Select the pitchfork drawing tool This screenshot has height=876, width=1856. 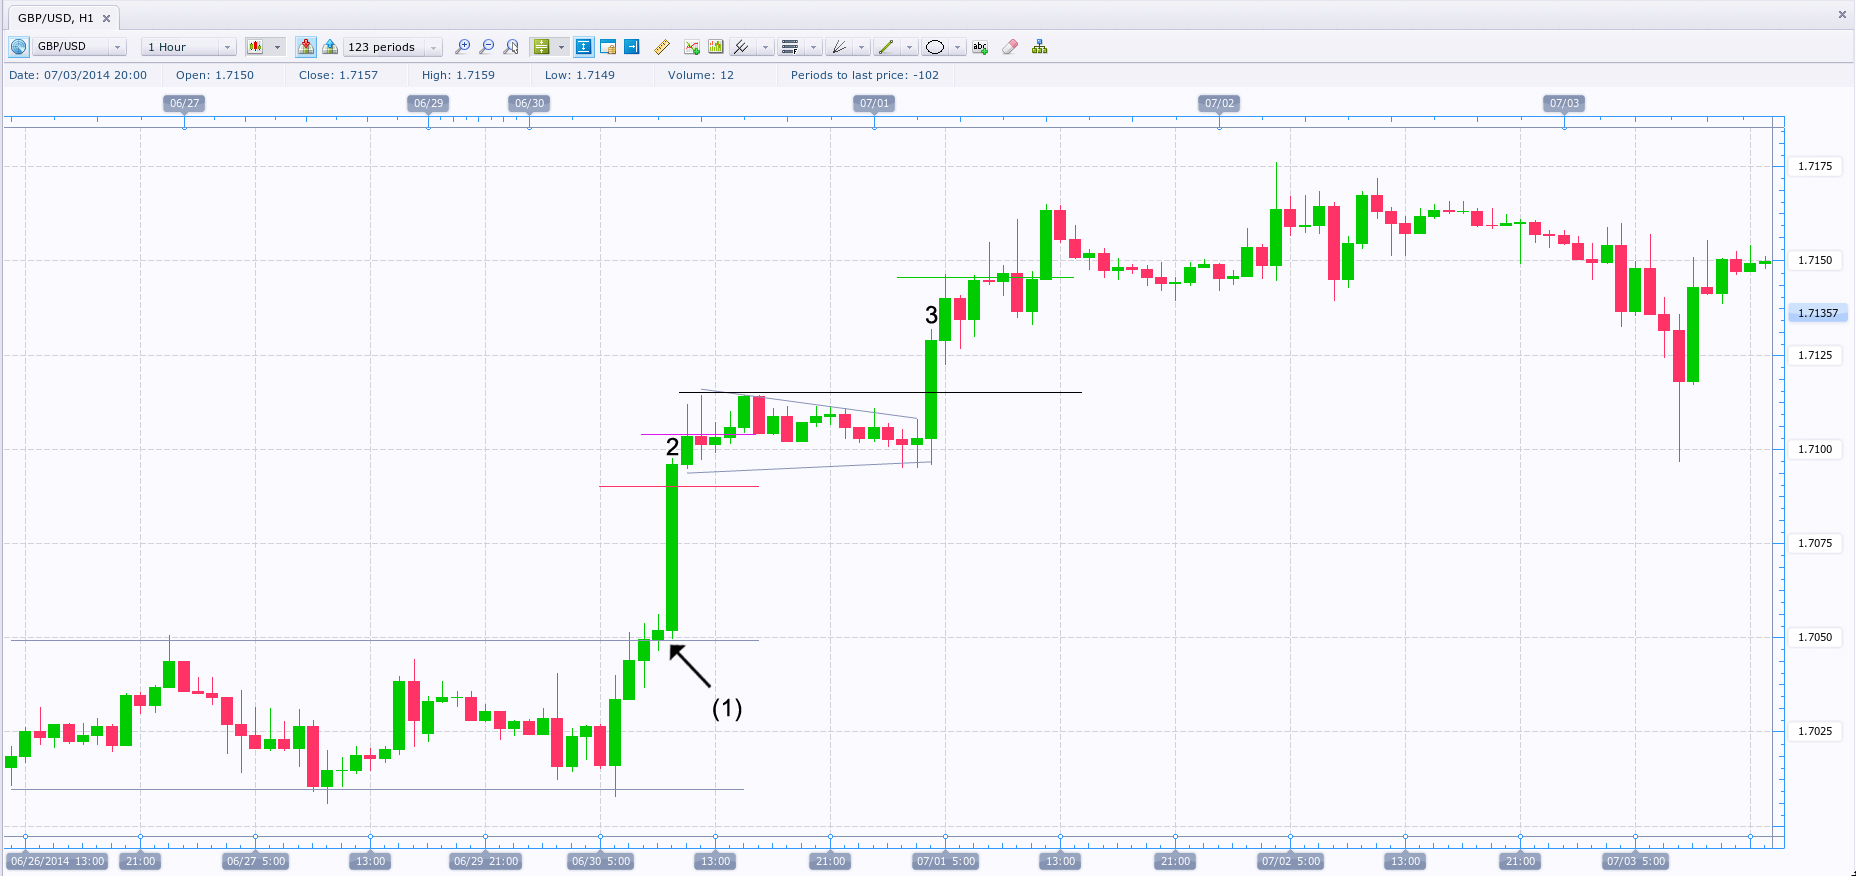point(741,47)
